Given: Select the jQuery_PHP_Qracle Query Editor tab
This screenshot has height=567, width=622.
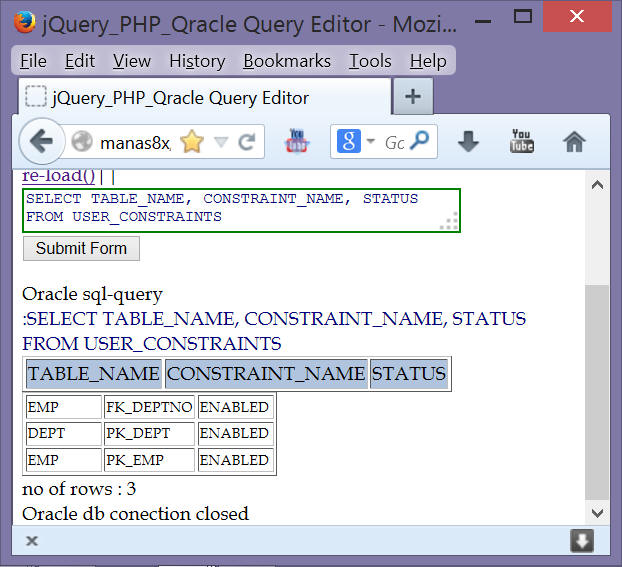Looking at the screenshot, I should (x=205, y=97).
